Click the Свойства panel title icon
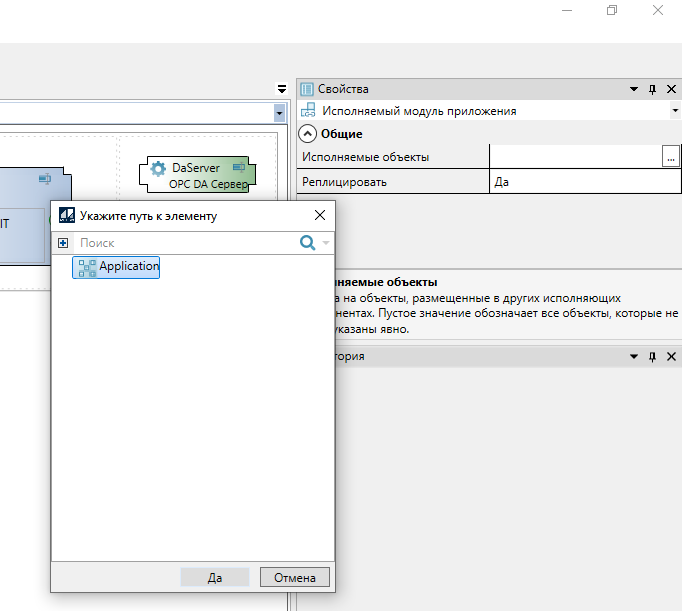The width and height of the screenshot is (682, 611). [x=307, y=90]
